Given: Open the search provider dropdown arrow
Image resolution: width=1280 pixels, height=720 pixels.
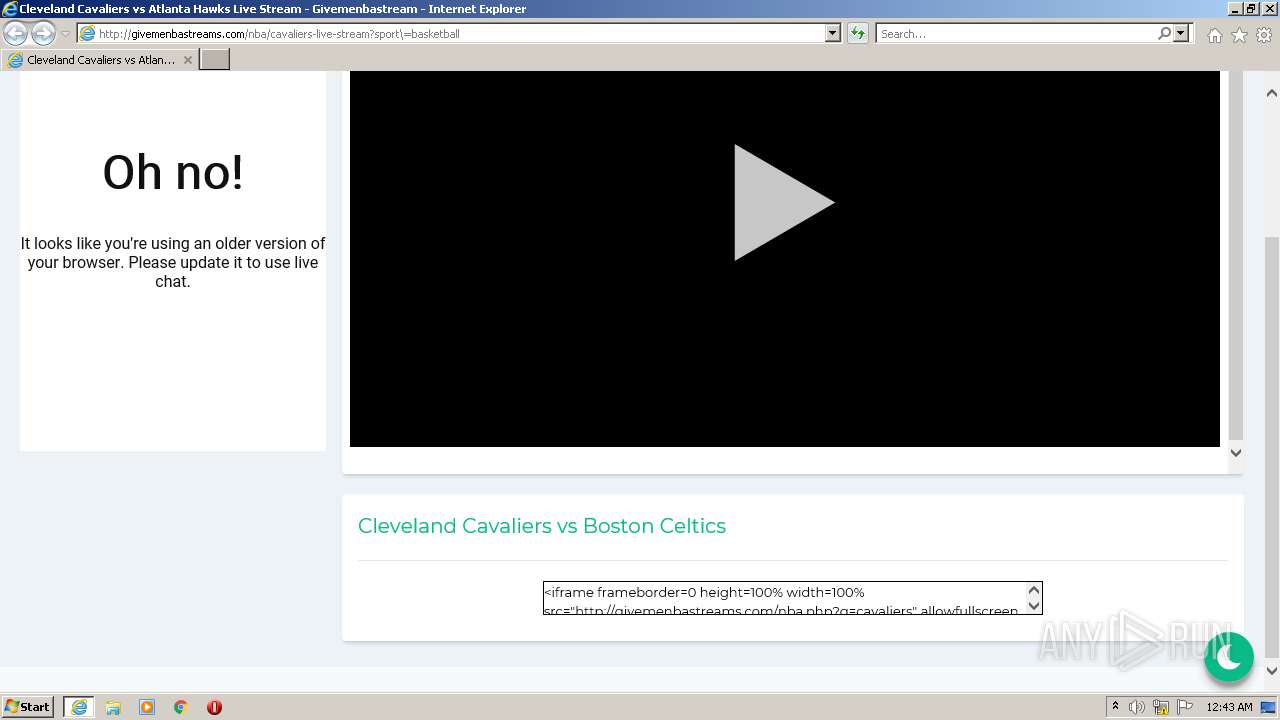Looking at the screenshot, I should [1181, 33].
